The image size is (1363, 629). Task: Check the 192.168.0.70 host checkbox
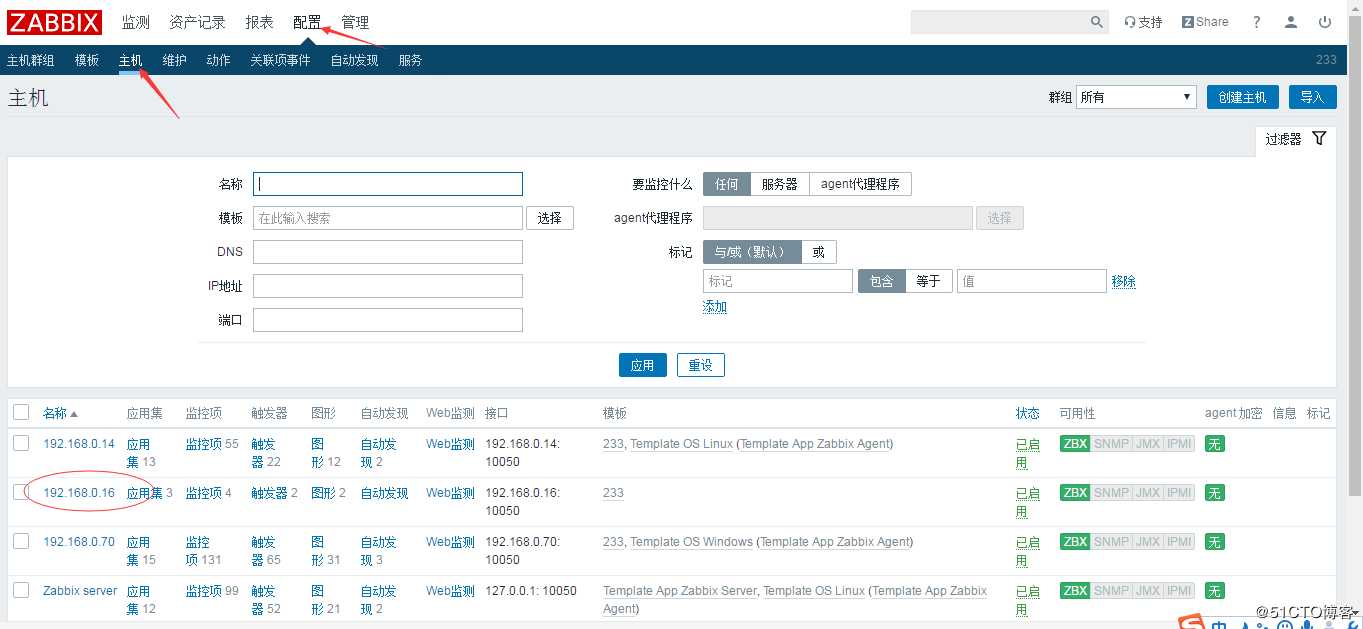(21, 540)
